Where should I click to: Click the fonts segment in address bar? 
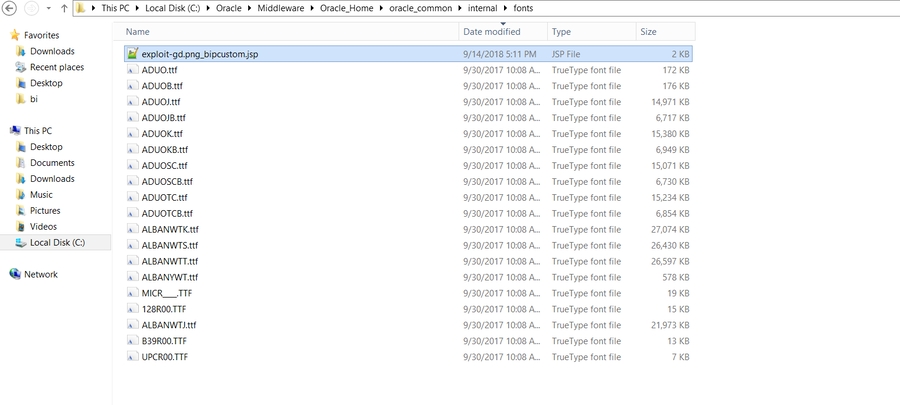point(523,8)
